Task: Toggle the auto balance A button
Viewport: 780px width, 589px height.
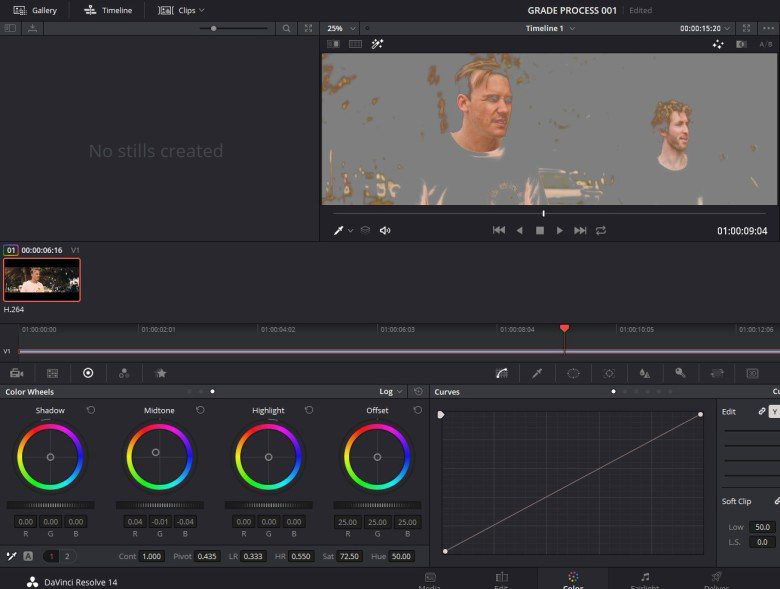Action: click(x=28, y=556)
